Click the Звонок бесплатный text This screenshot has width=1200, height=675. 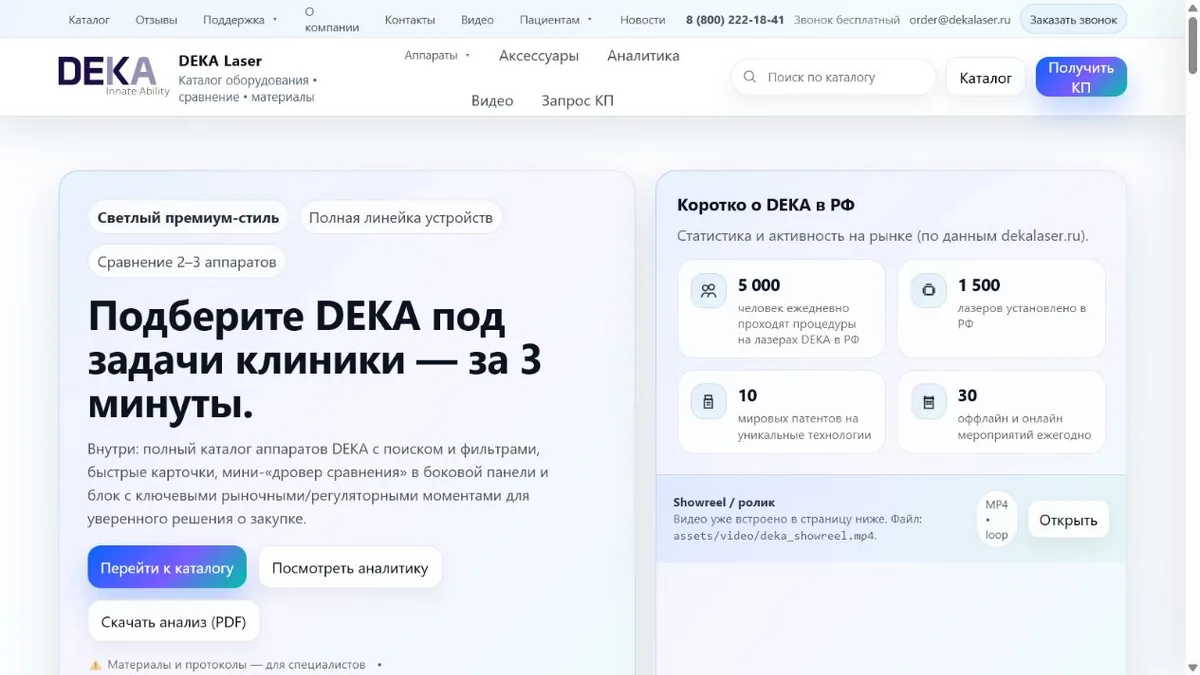(847, 19)
